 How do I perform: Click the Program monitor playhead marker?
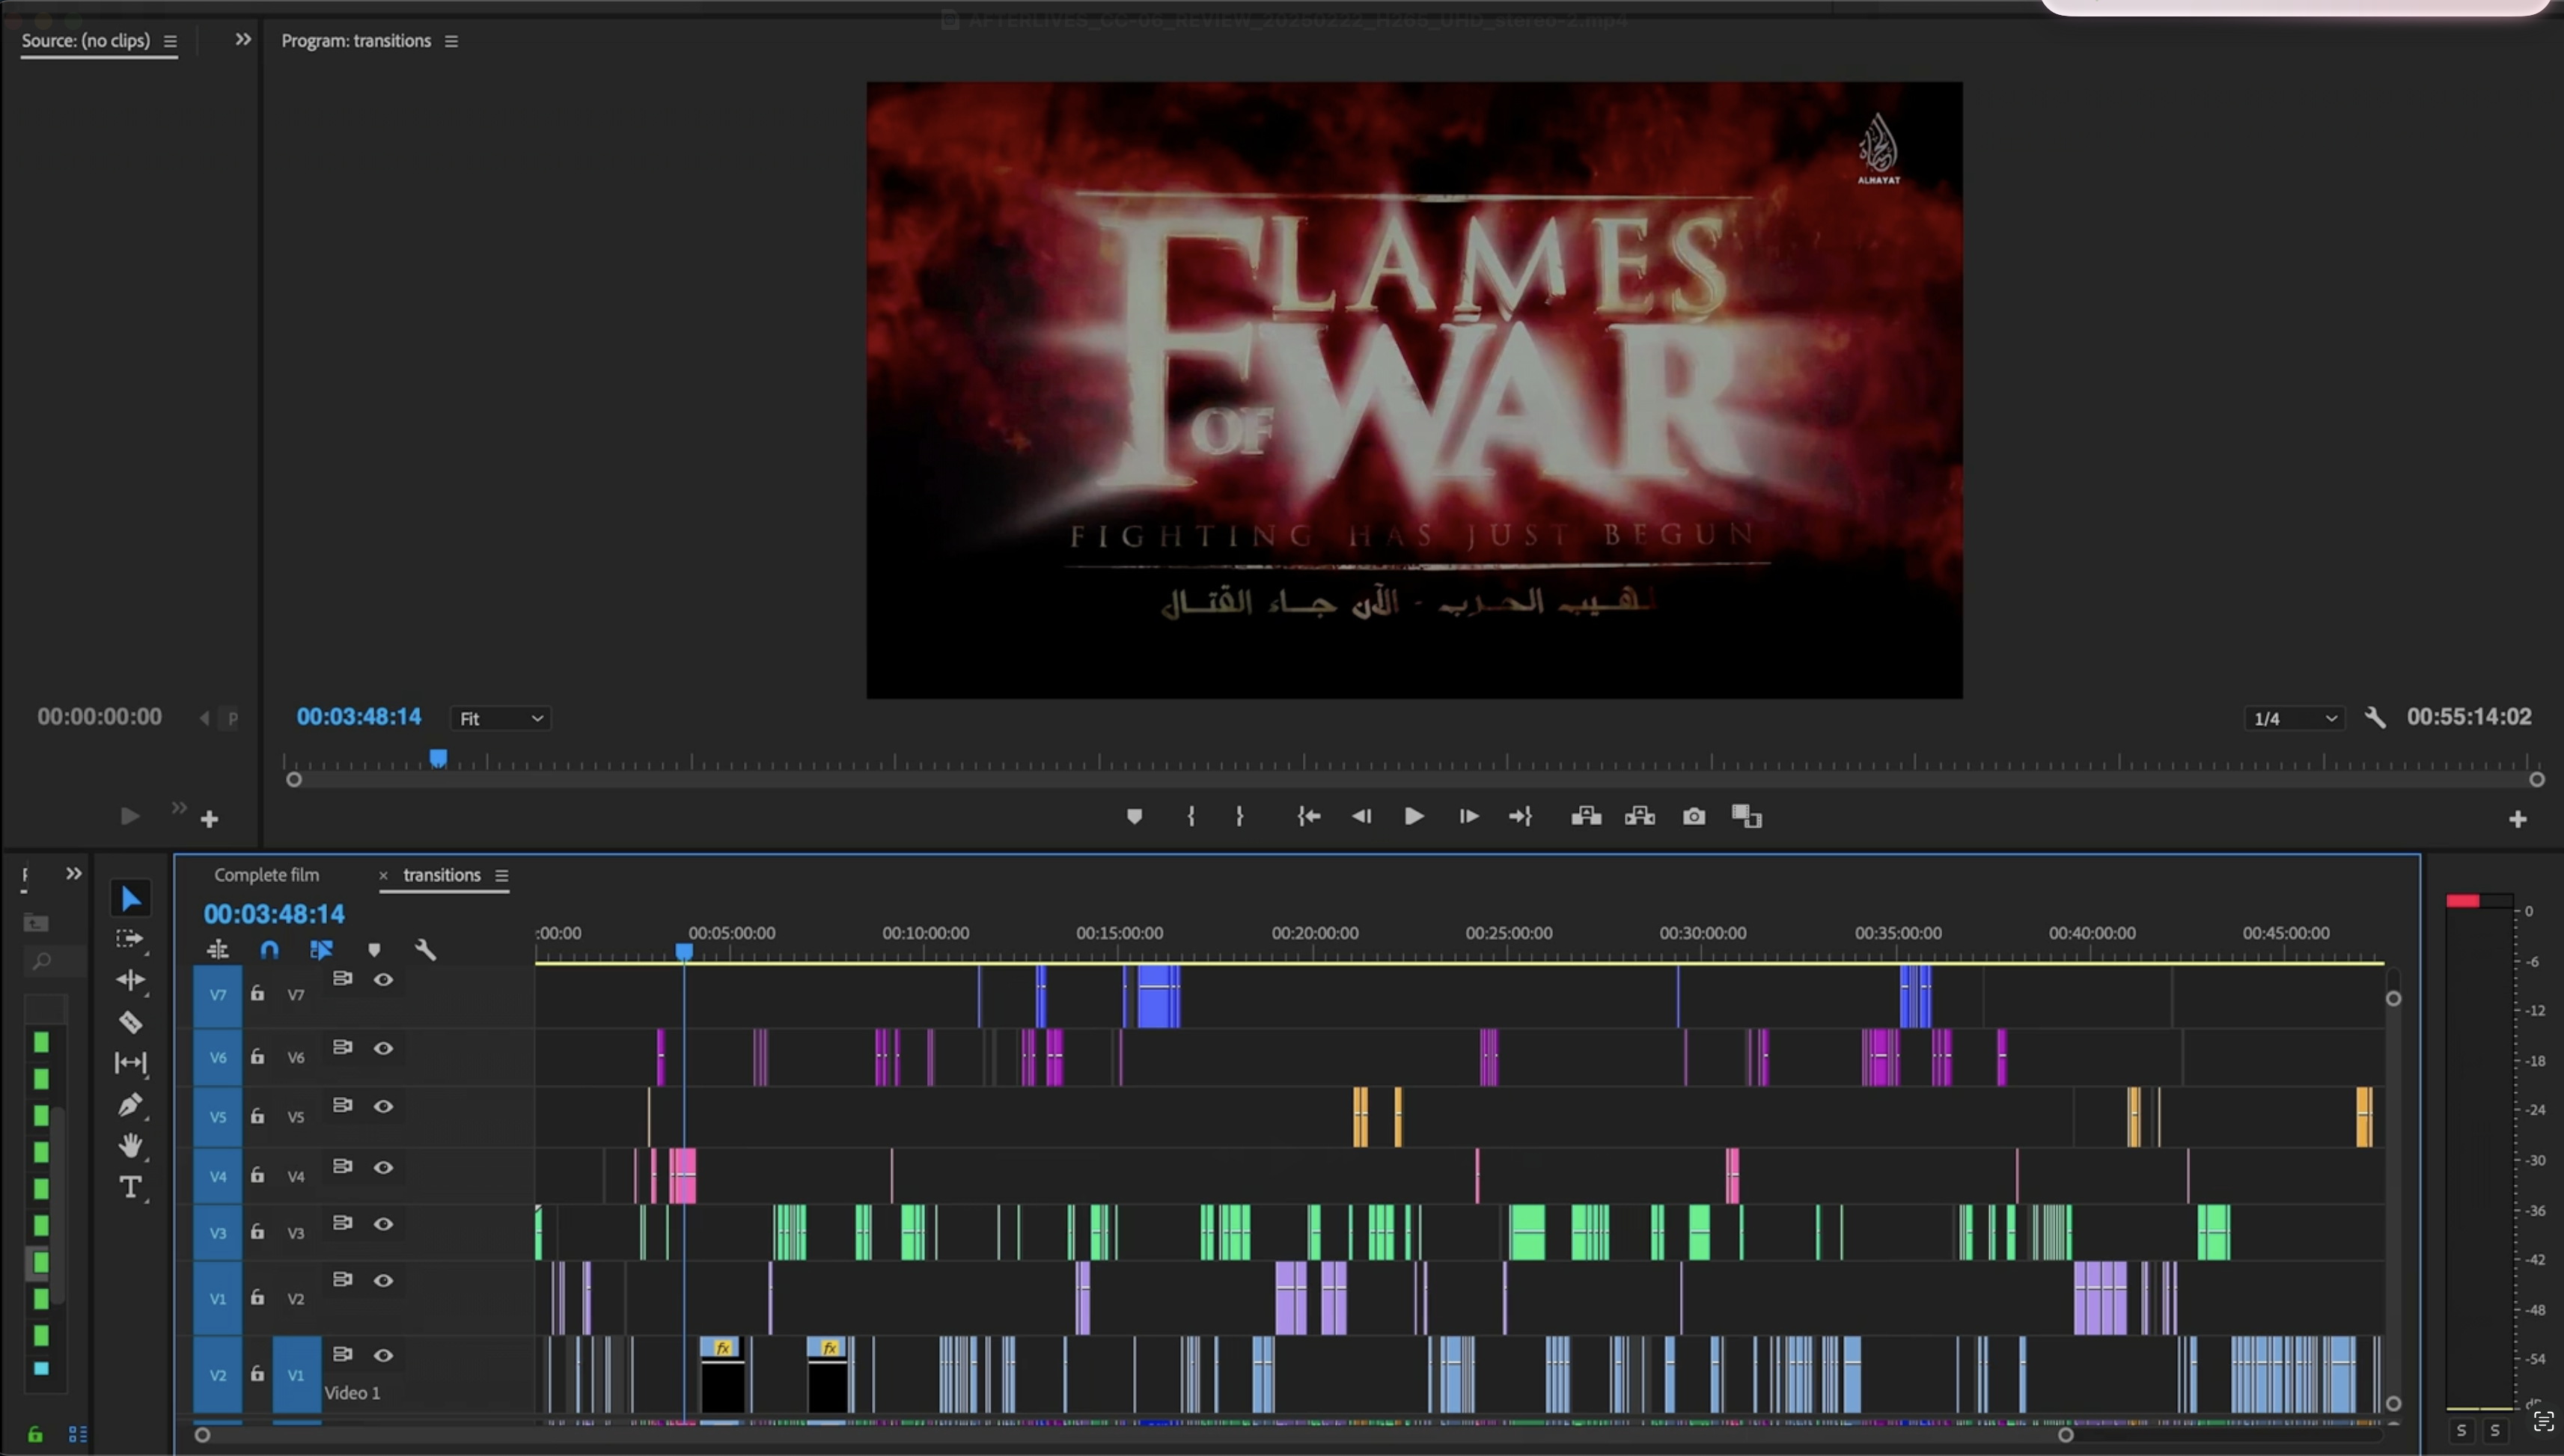tap(438, 758)
